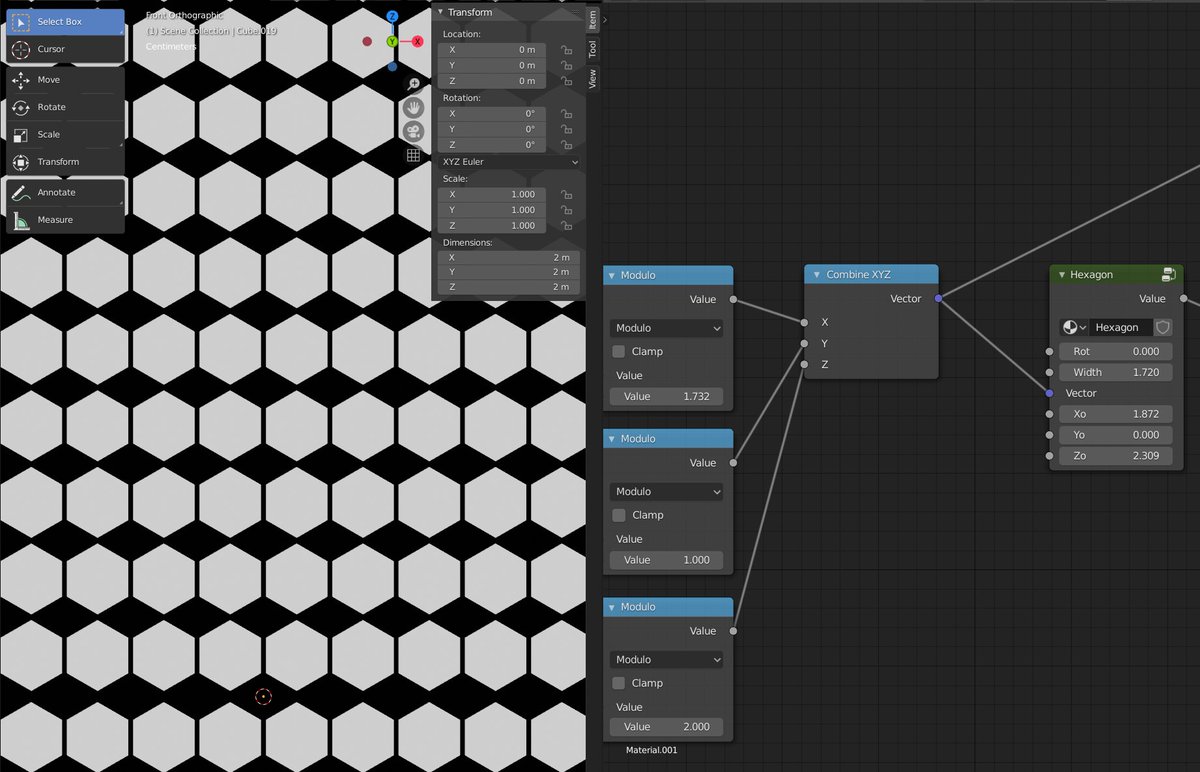Open the Hexagon node group browse dropdown
This screenshot has width=1200, height=772.
(1074, 327)
